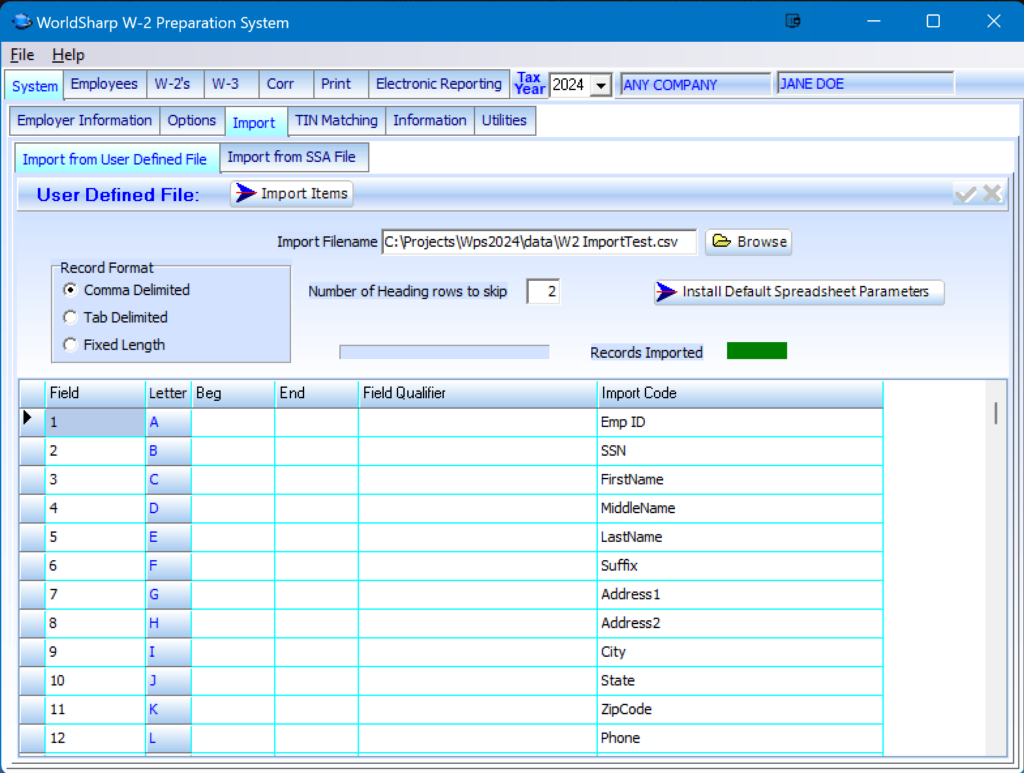Select Comma Delimited record format
This screenshot has height=773, width=1024.
tap(70, 289)
